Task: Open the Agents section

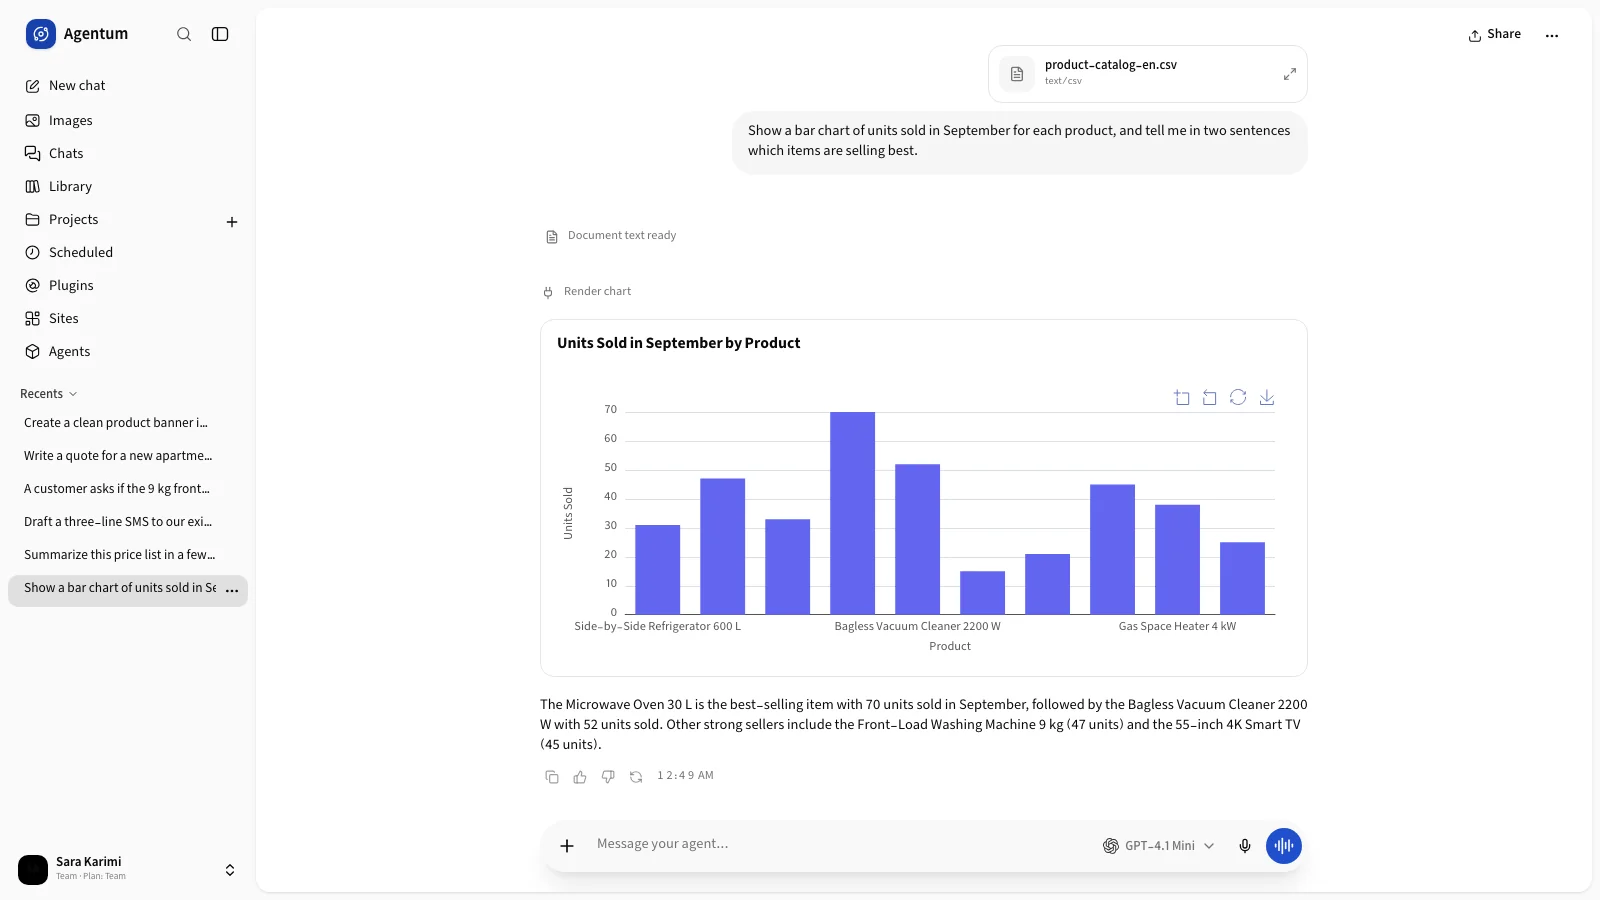Action: [128, 351]
